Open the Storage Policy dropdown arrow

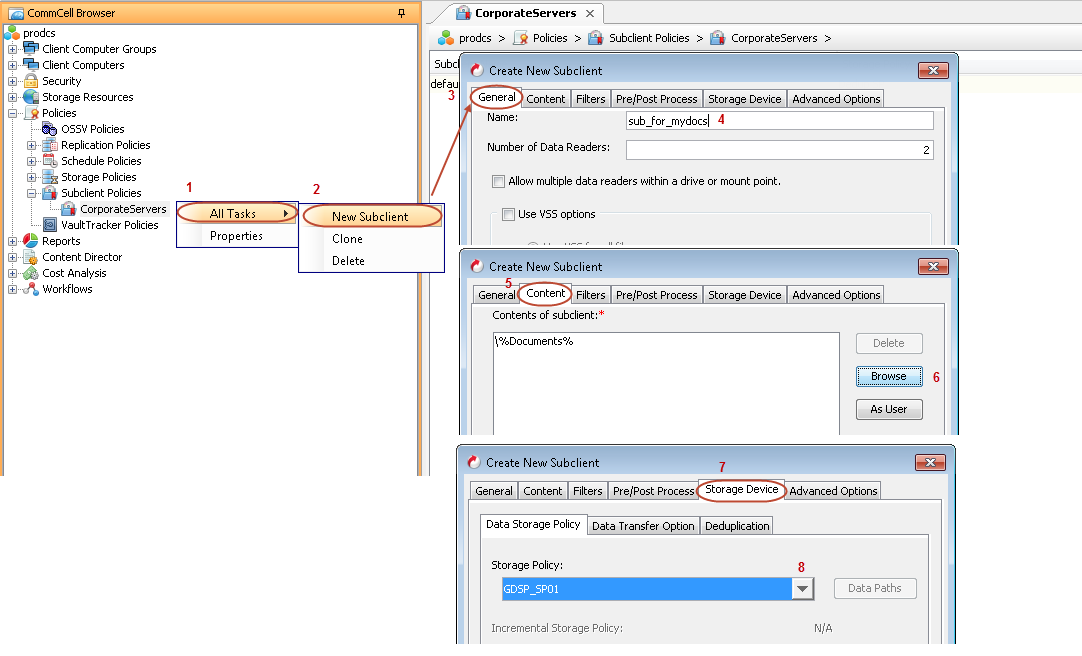802,589
